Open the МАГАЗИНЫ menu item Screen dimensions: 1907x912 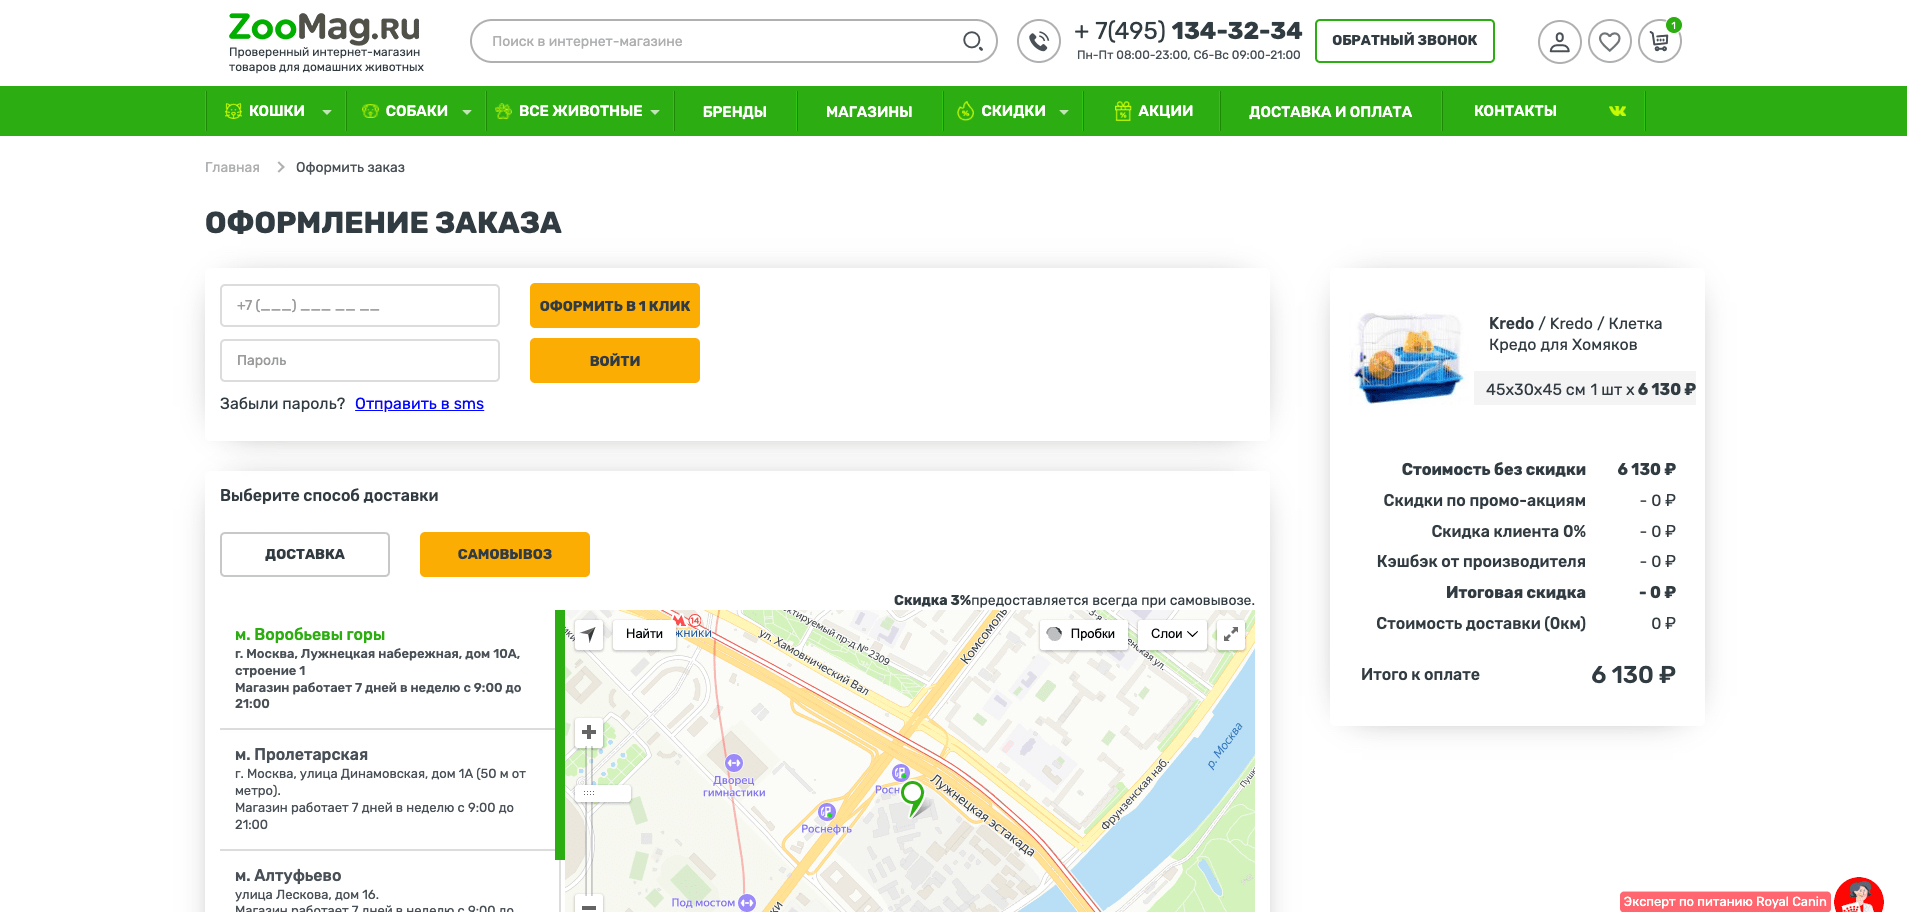(x=869, y=111)
